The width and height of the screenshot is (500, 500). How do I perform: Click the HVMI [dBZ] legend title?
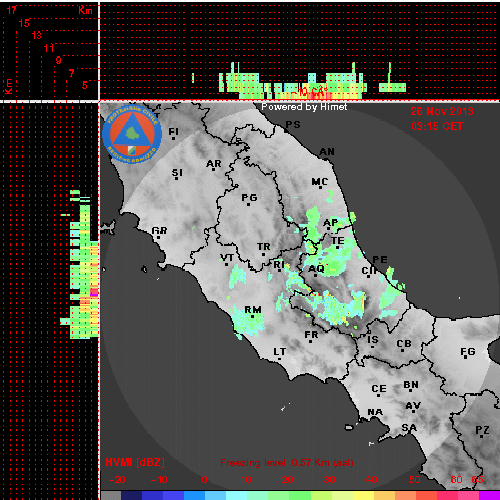click(135, 462)
